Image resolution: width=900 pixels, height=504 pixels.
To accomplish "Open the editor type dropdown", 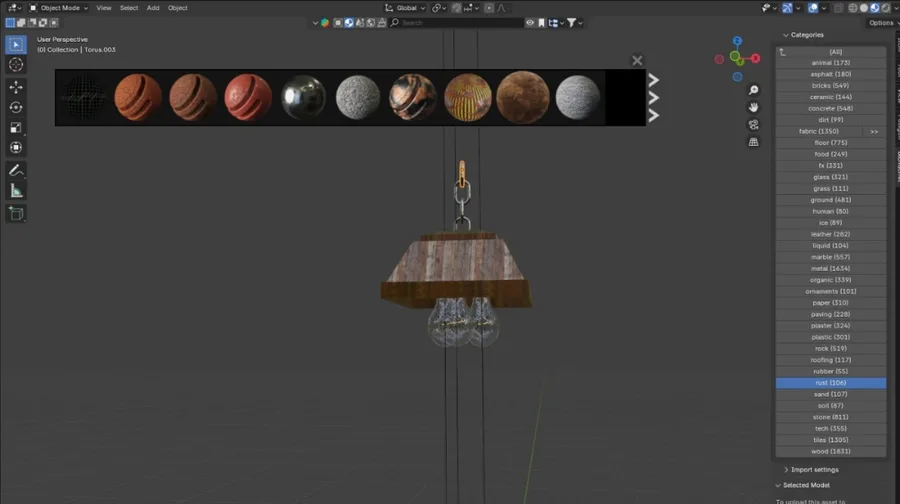I will click(14, 8).
